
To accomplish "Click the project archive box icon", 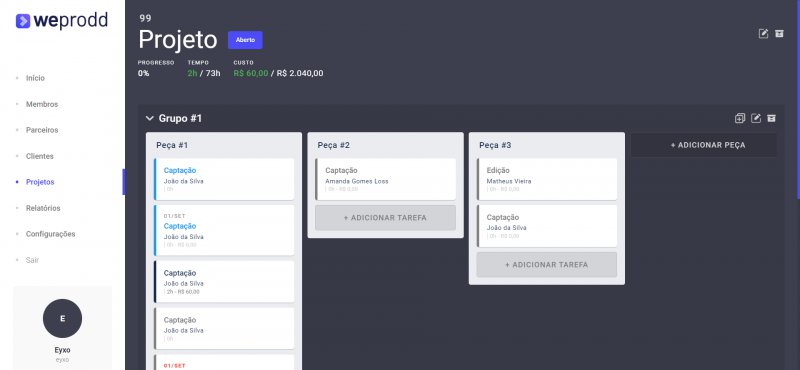I will pos(779,34).
